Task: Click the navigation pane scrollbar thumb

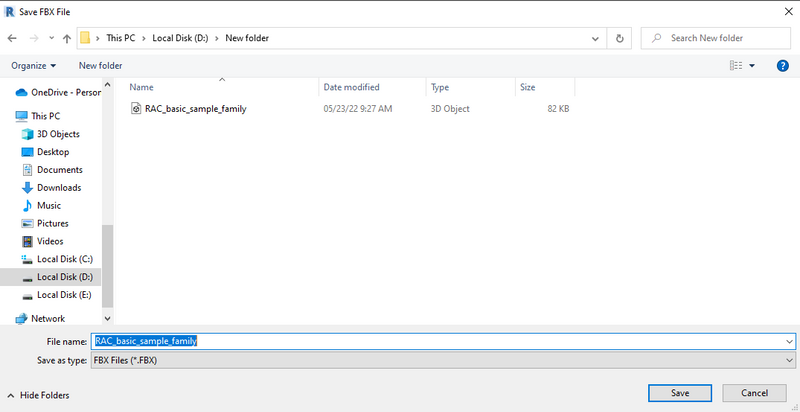Action: tap(107, 266)
